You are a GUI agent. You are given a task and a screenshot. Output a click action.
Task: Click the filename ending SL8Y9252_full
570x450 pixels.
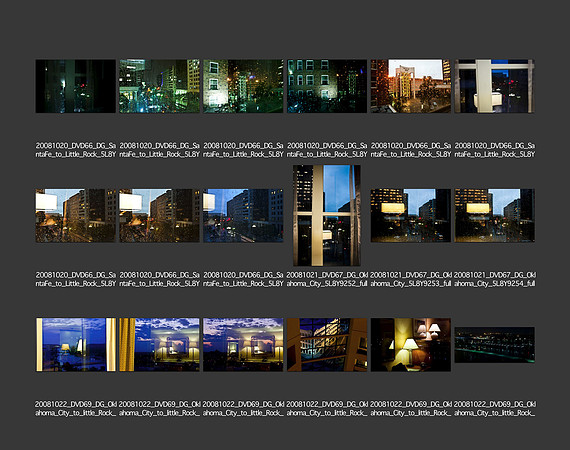point(327,279)
